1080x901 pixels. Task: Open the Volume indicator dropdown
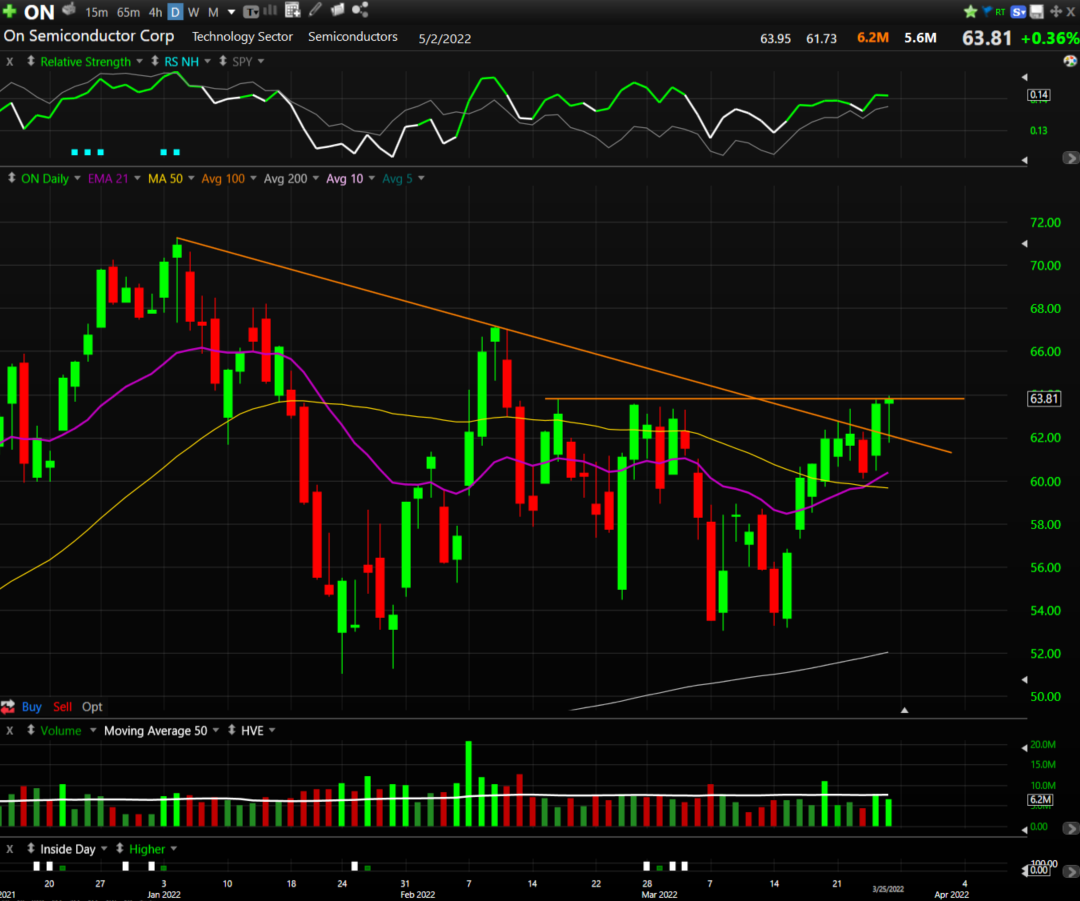coord(93,730)
